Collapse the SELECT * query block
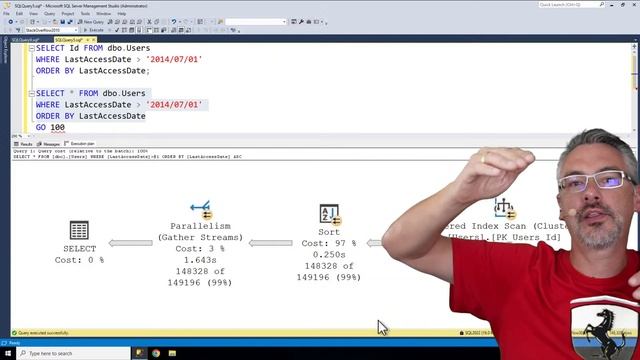Viewport: 640px width, 360px height. click(32, 93)
